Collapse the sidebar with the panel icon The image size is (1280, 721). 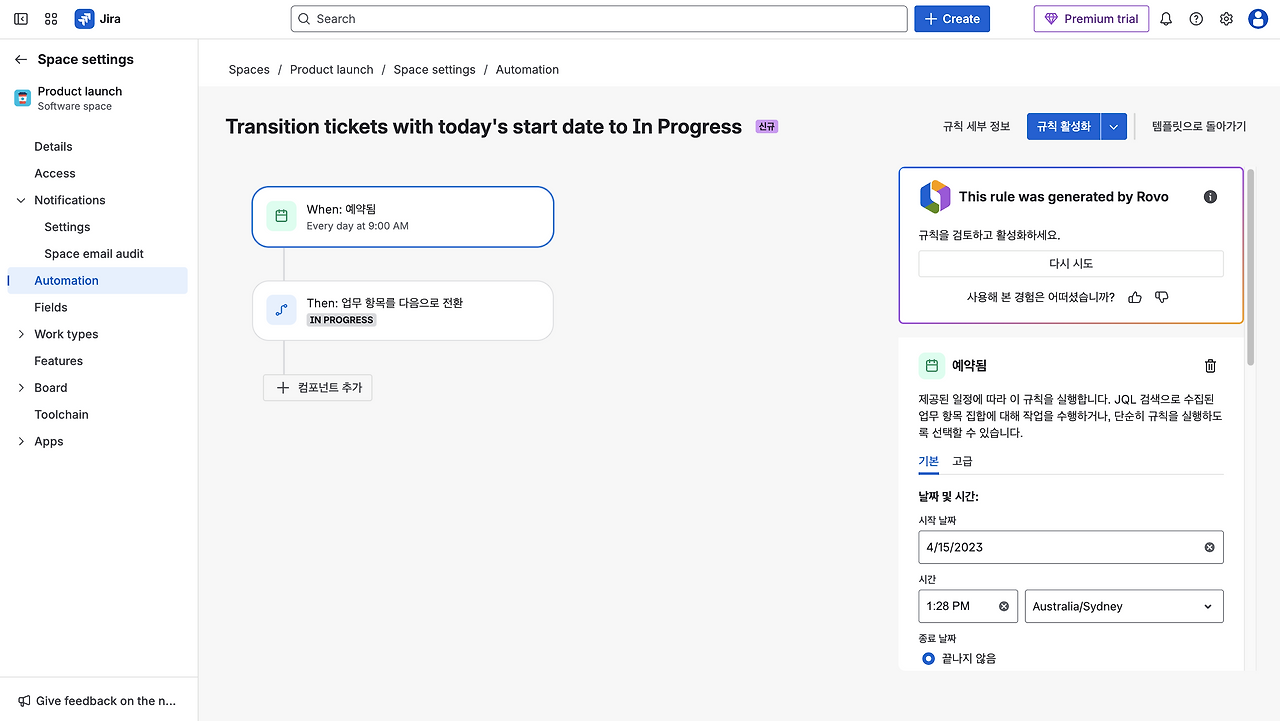(21, 19)
